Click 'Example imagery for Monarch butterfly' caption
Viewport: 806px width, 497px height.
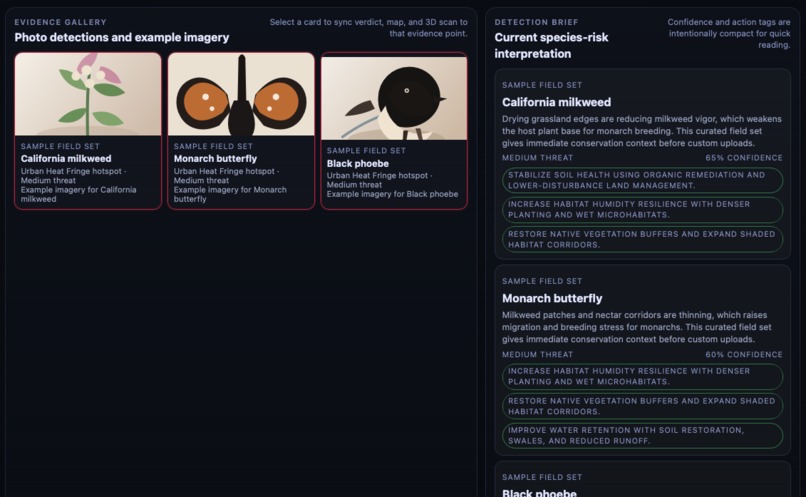click(x=230, y=194)
